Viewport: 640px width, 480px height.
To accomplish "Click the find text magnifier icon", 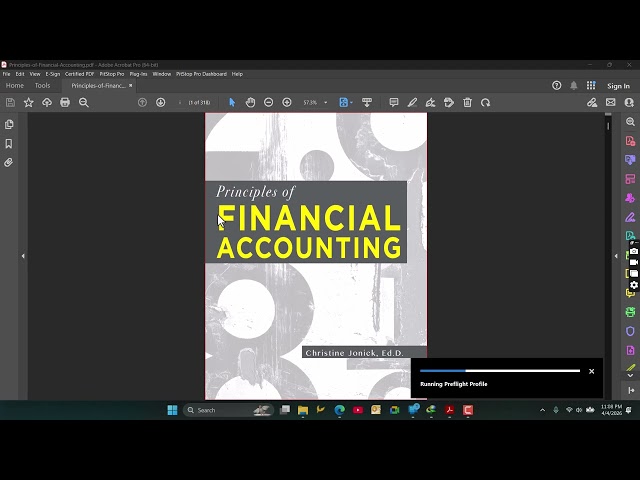I will (84, 102).
